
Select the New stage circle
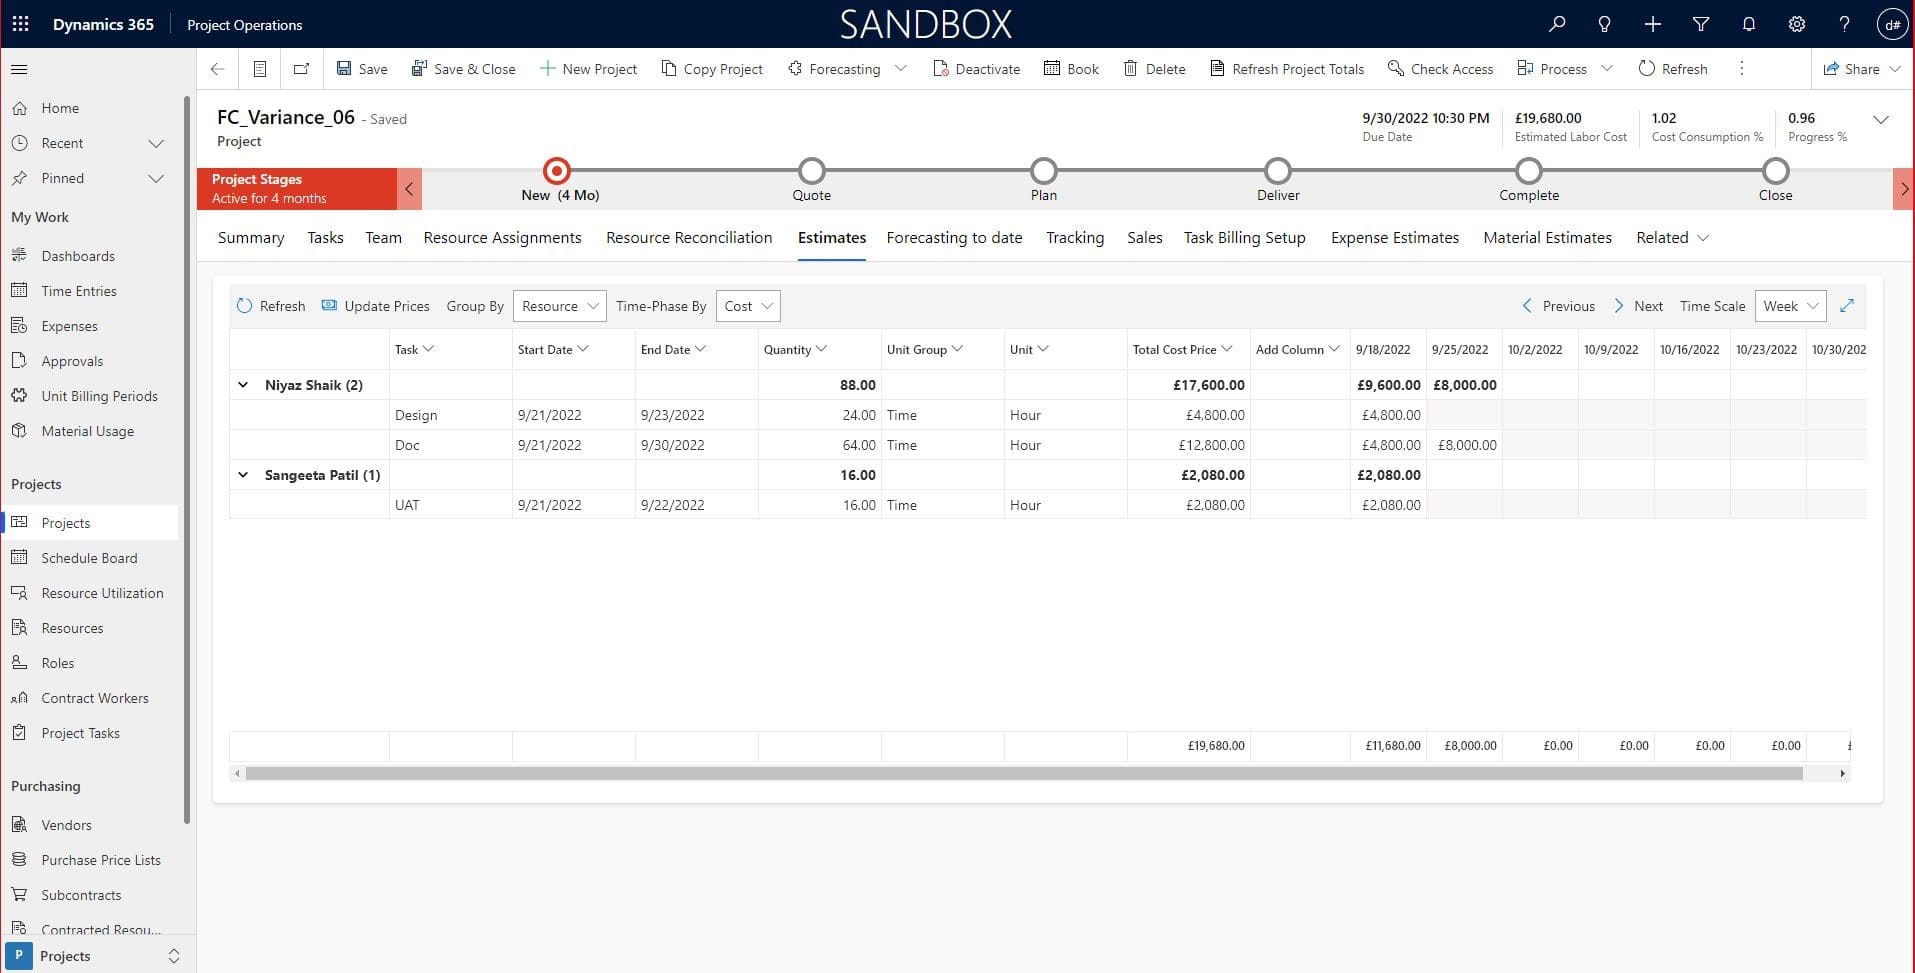557,170
